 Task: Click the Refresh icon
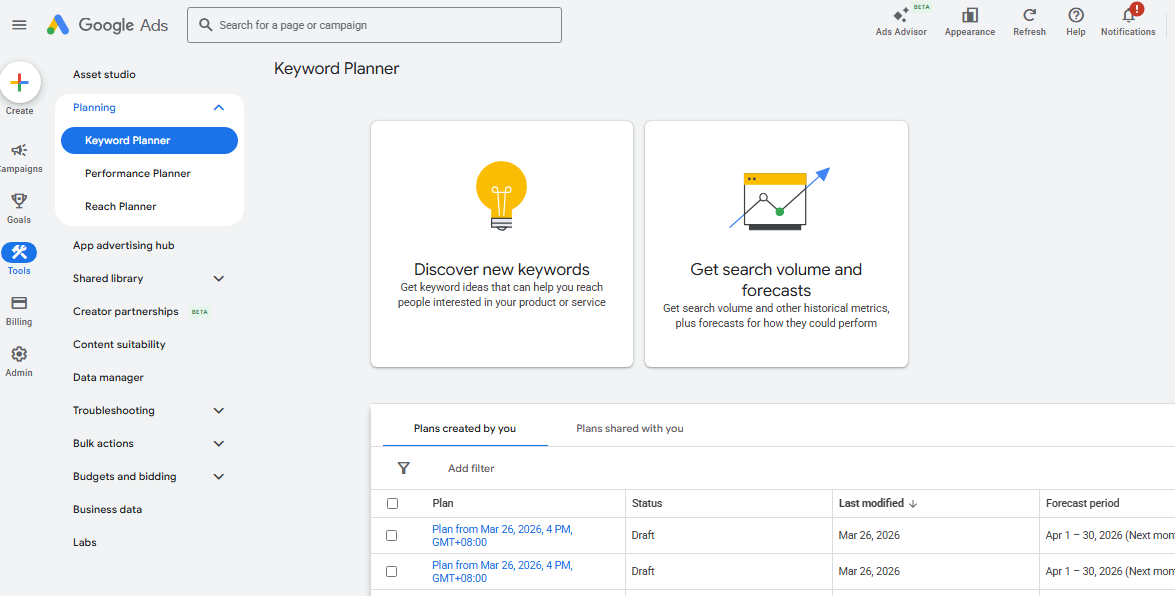[1029, 18]
